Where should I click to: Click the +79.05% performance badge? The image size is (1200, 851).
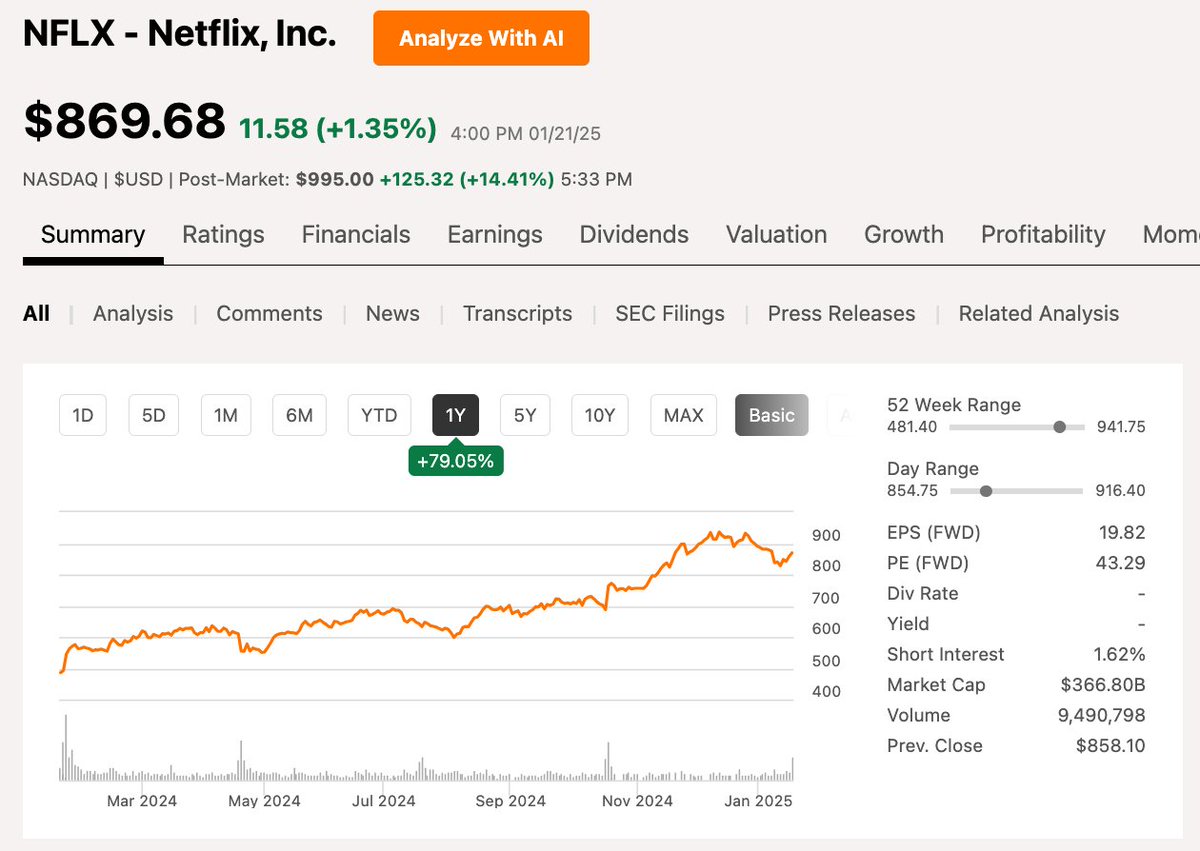point(456,461)
